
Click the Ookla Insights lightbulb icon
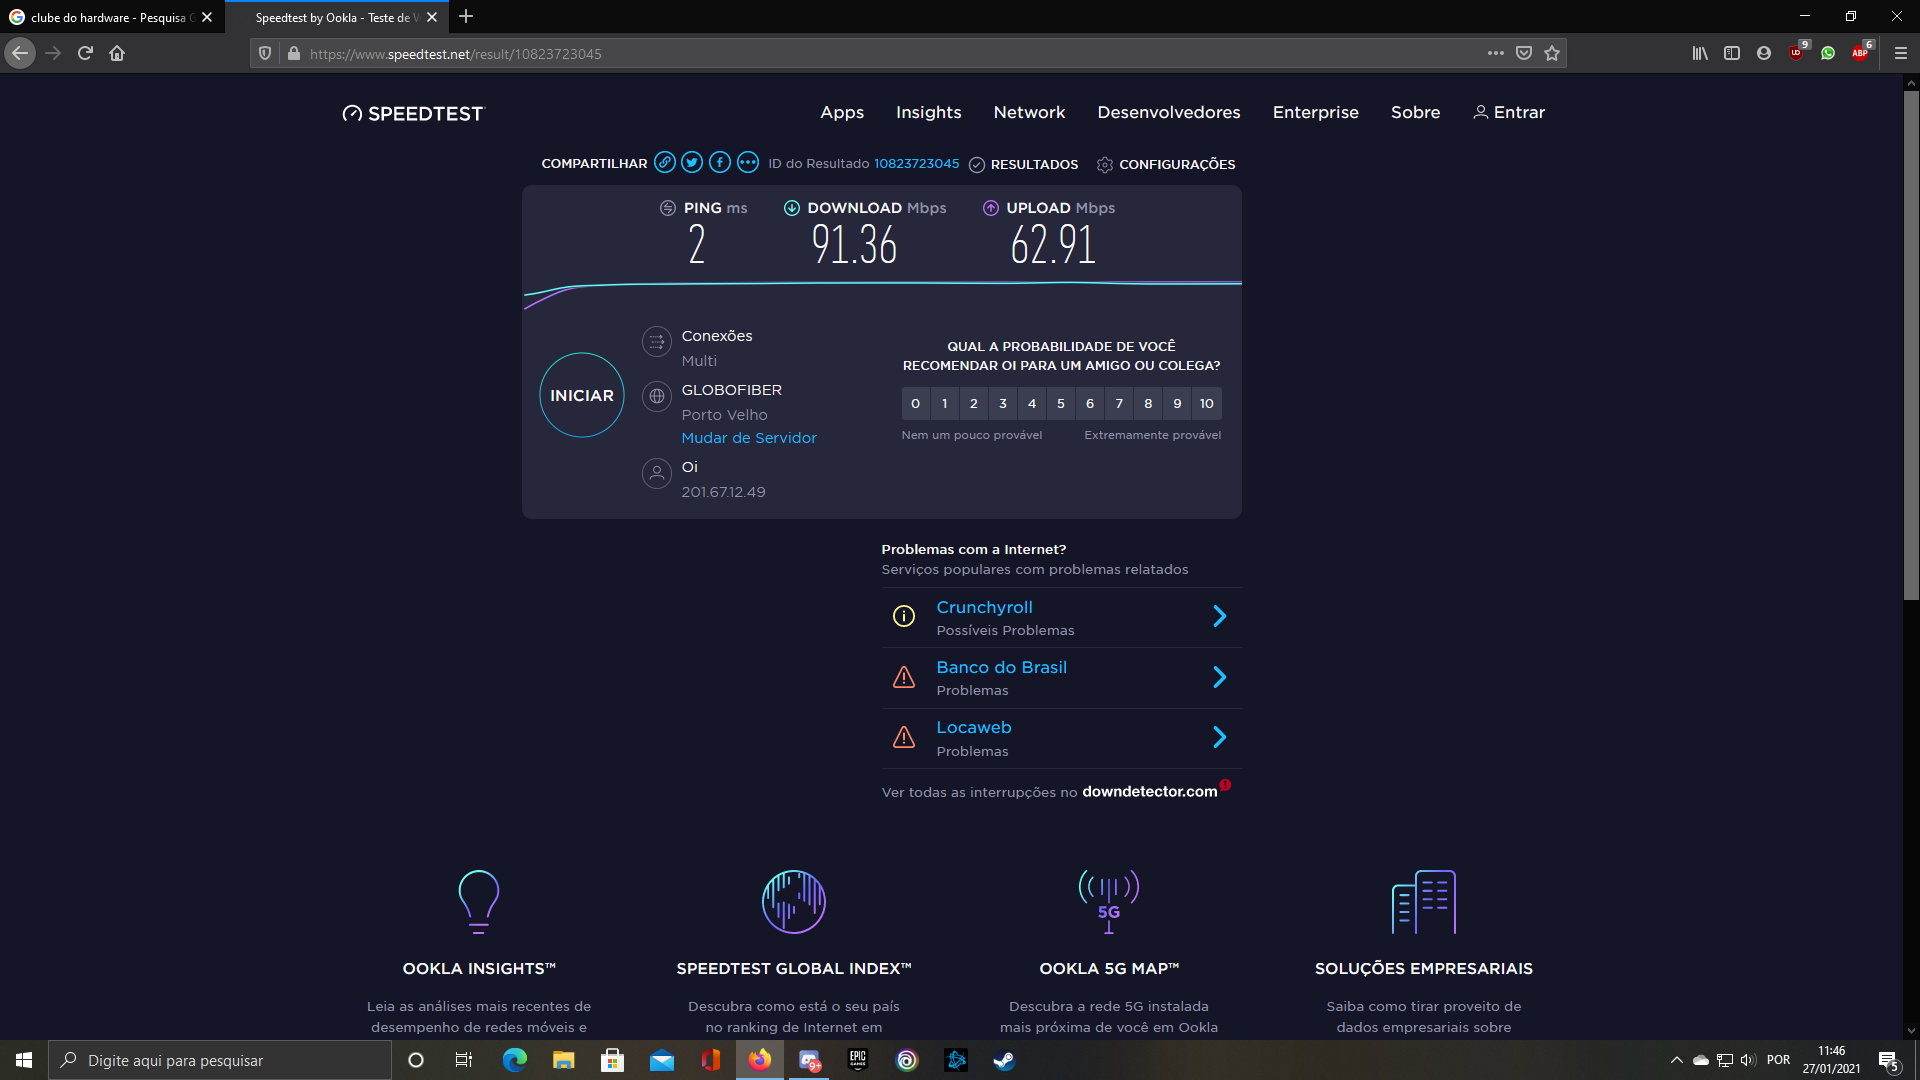[x=479, y=902]
